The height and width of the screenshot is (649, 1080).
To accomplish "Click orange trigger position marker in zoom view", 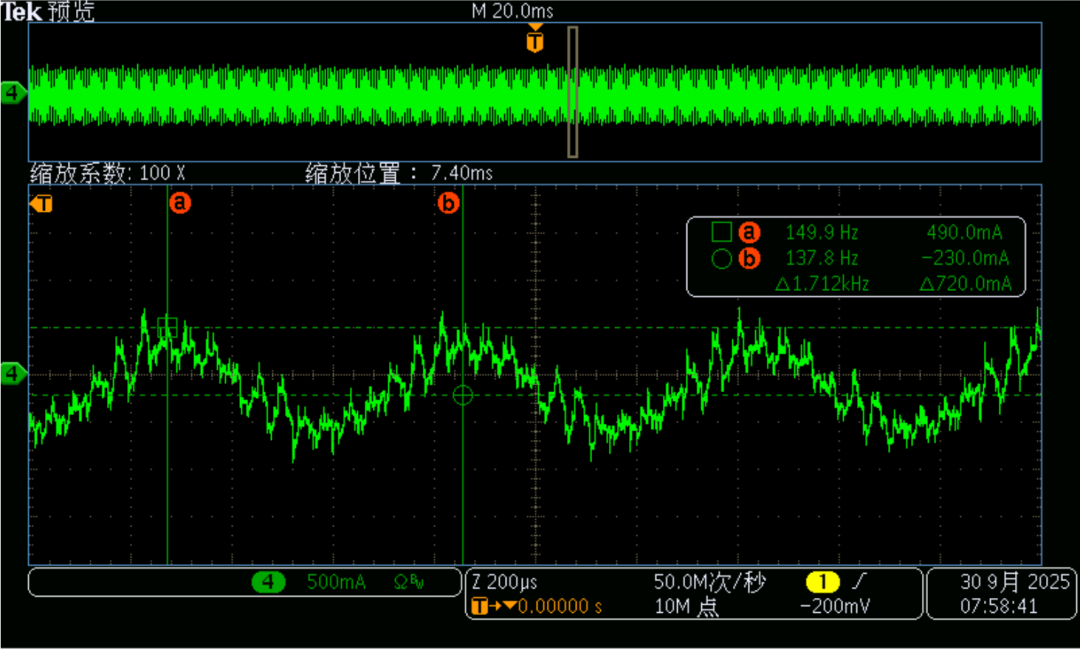I will pos(42,204).
